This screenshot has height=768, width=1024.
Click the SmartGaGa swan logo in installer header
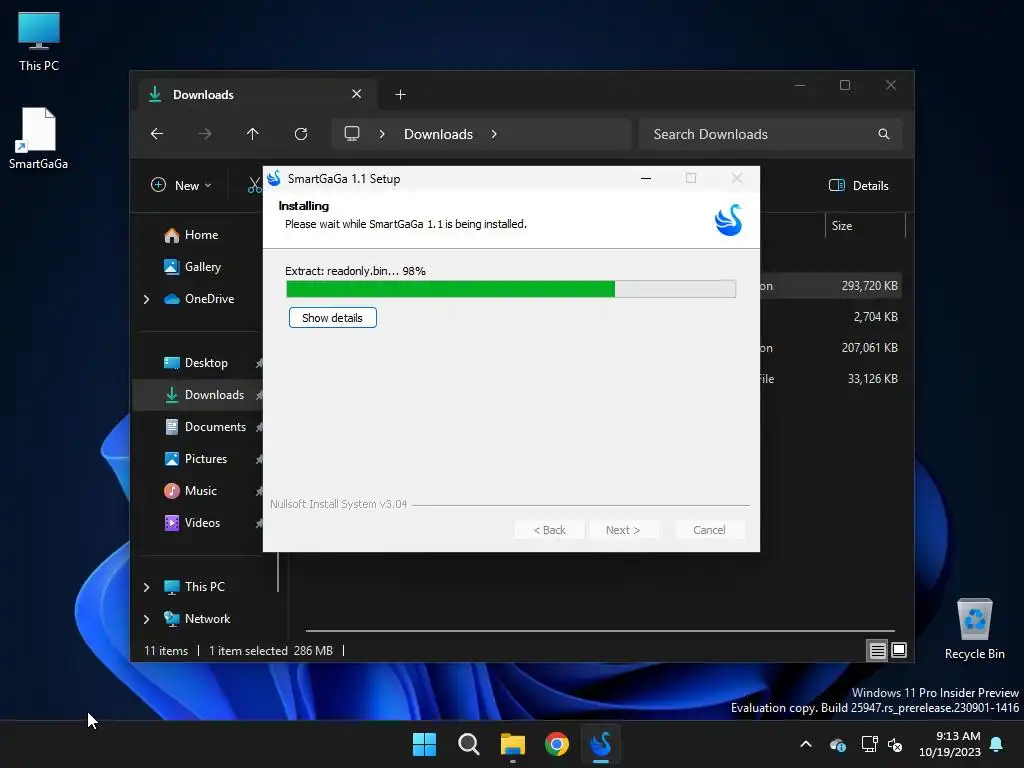(729, 220)
